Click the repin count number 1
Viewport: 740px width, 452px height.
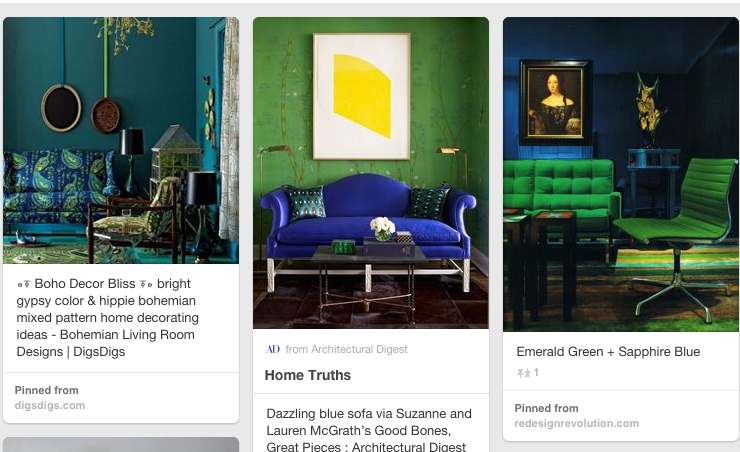pyautogui.click(x=536, y=373)
